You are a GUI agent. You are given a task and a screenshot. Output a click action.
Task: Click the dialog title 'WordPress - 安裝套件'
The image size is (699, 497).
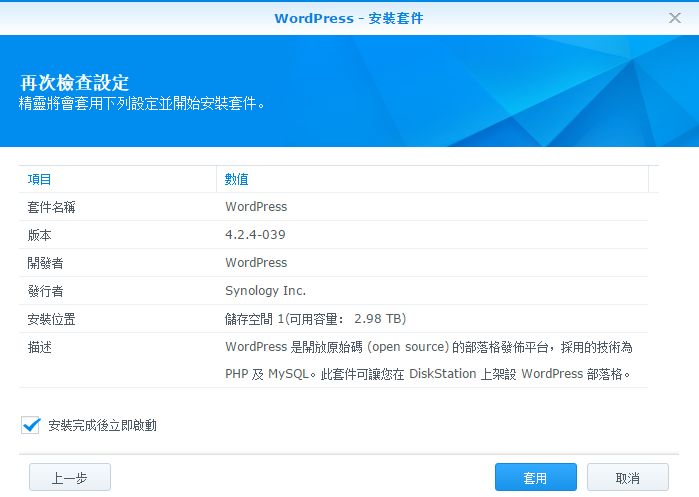(349, 18)
